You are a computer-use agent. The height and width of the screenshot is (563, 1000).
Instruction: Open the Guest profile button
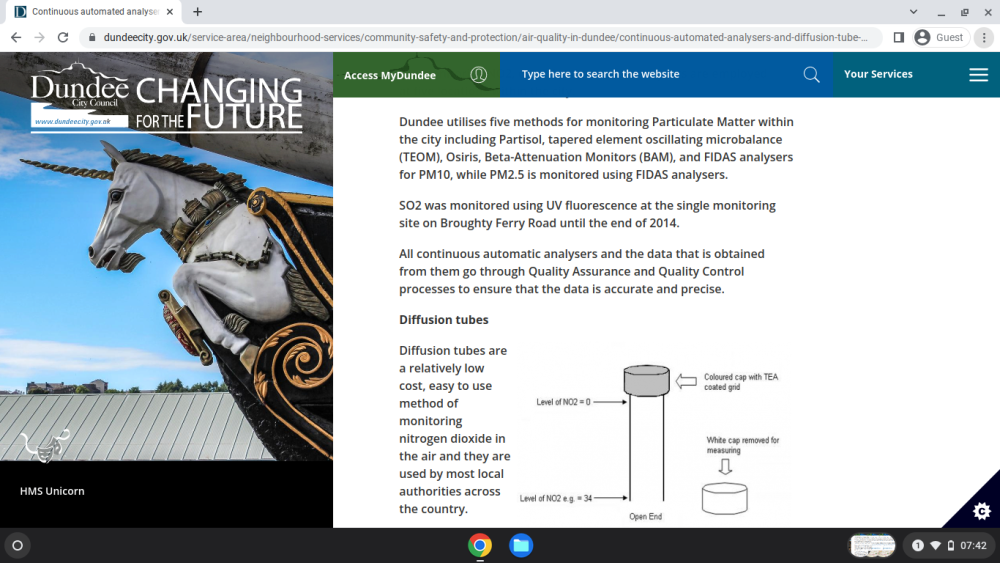tap(941, 38)
